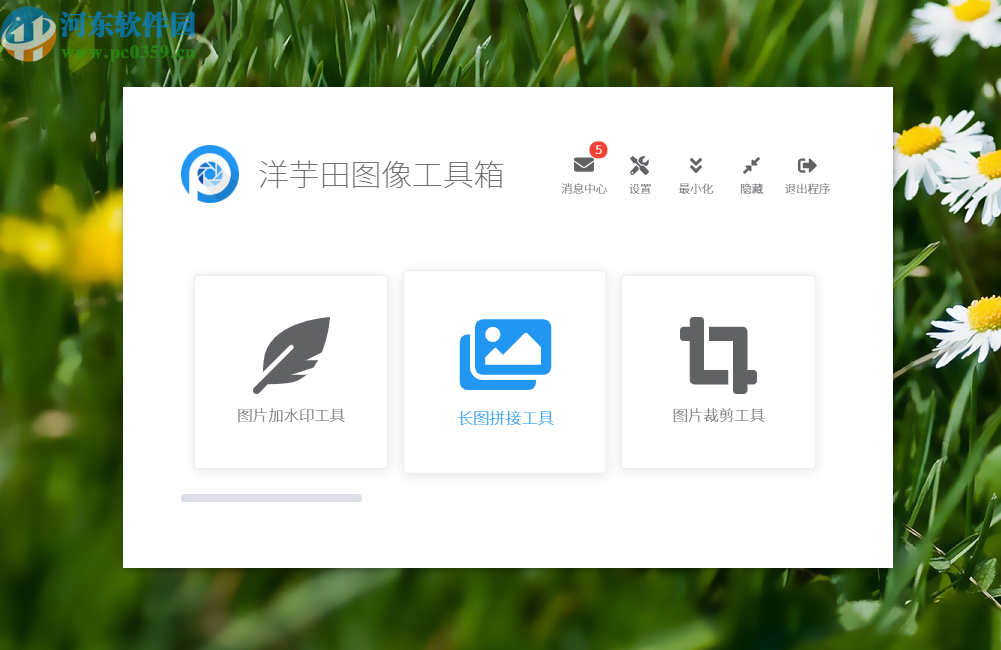Click the 洋芋田 blue camera logo

pos(210,174)
